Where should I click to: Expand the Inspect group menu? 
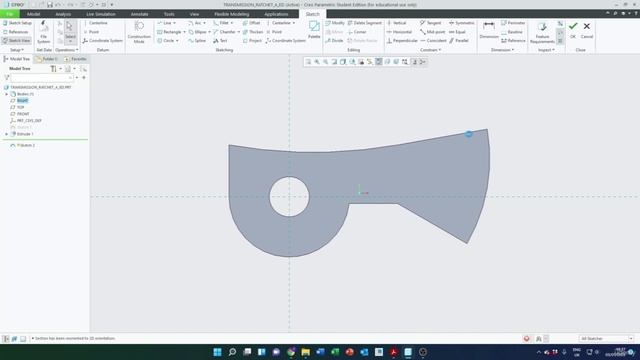546,50
